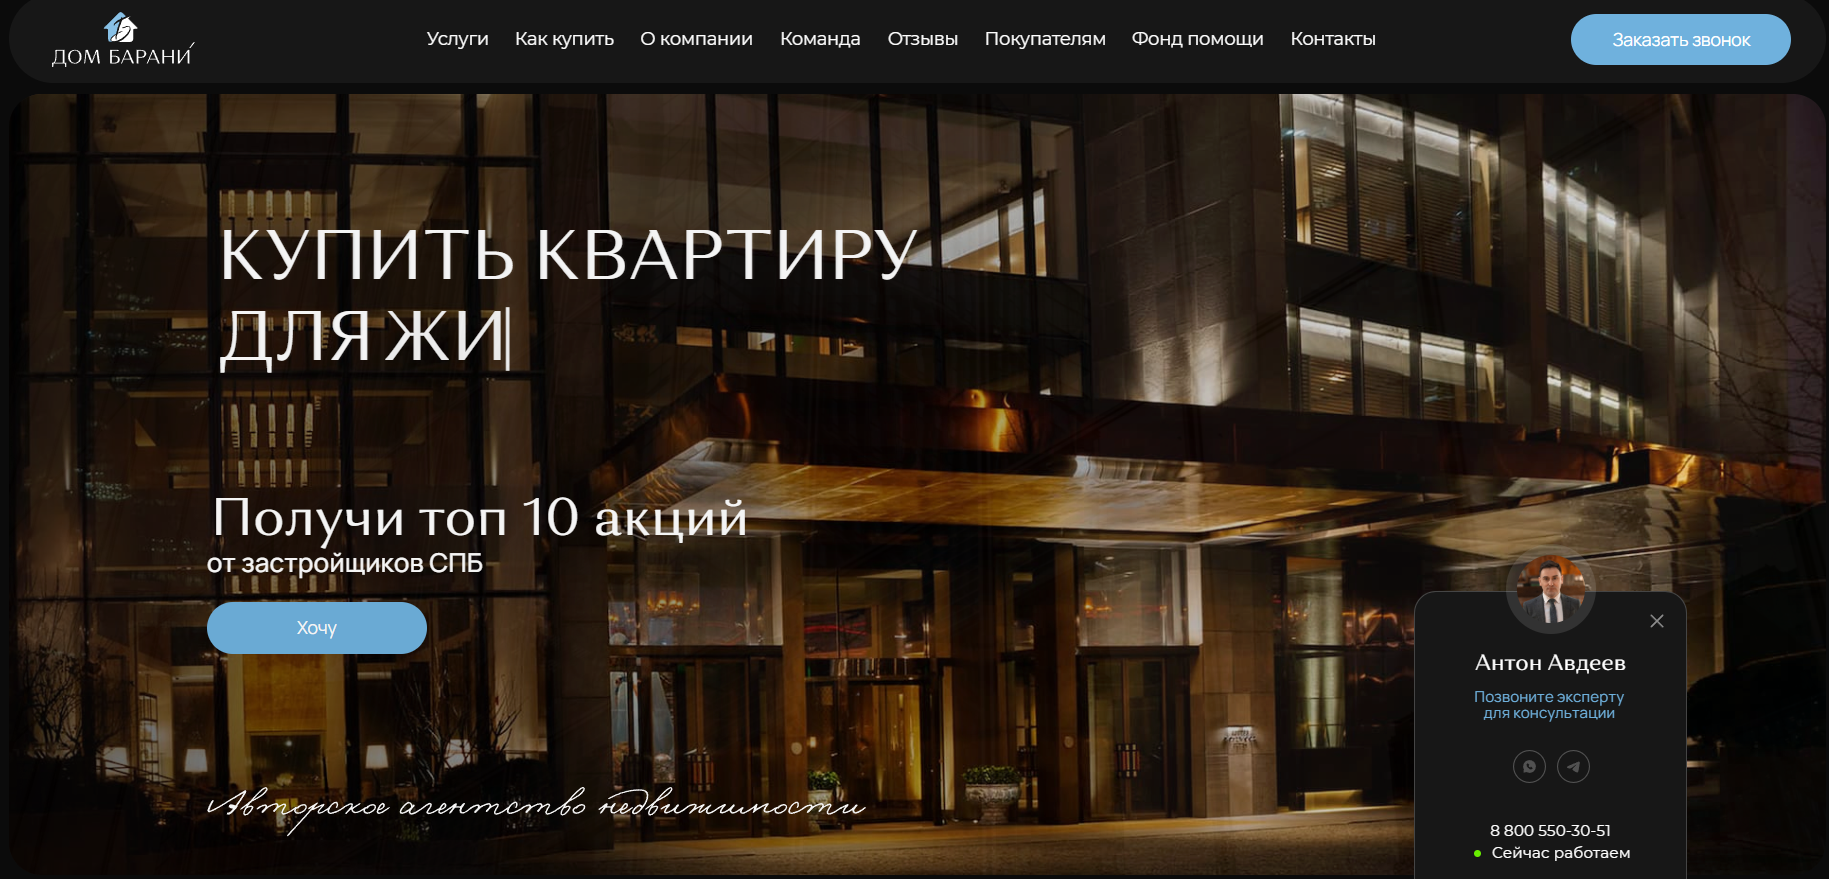Go to Как купить section
The width and height of the screenshot is (1829, 879).
click(564, 39)
